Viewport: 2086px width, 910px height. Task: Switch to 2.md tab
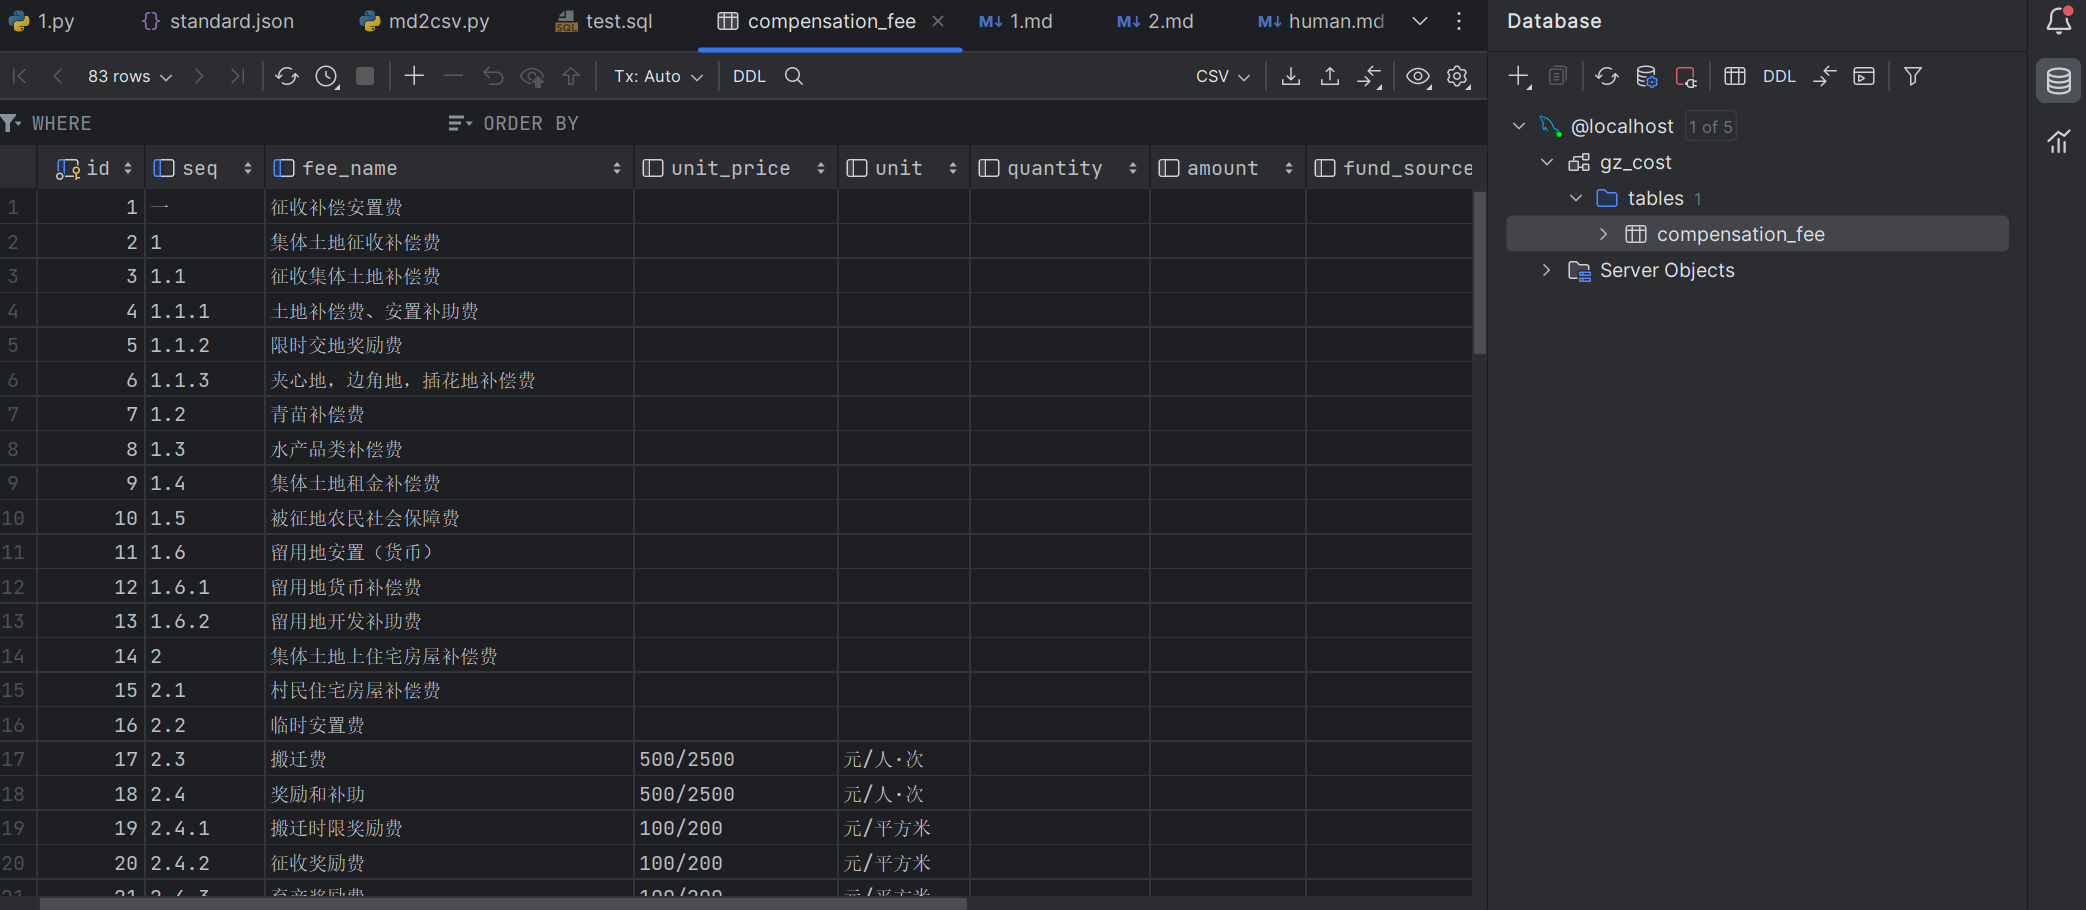point(1155,21)
